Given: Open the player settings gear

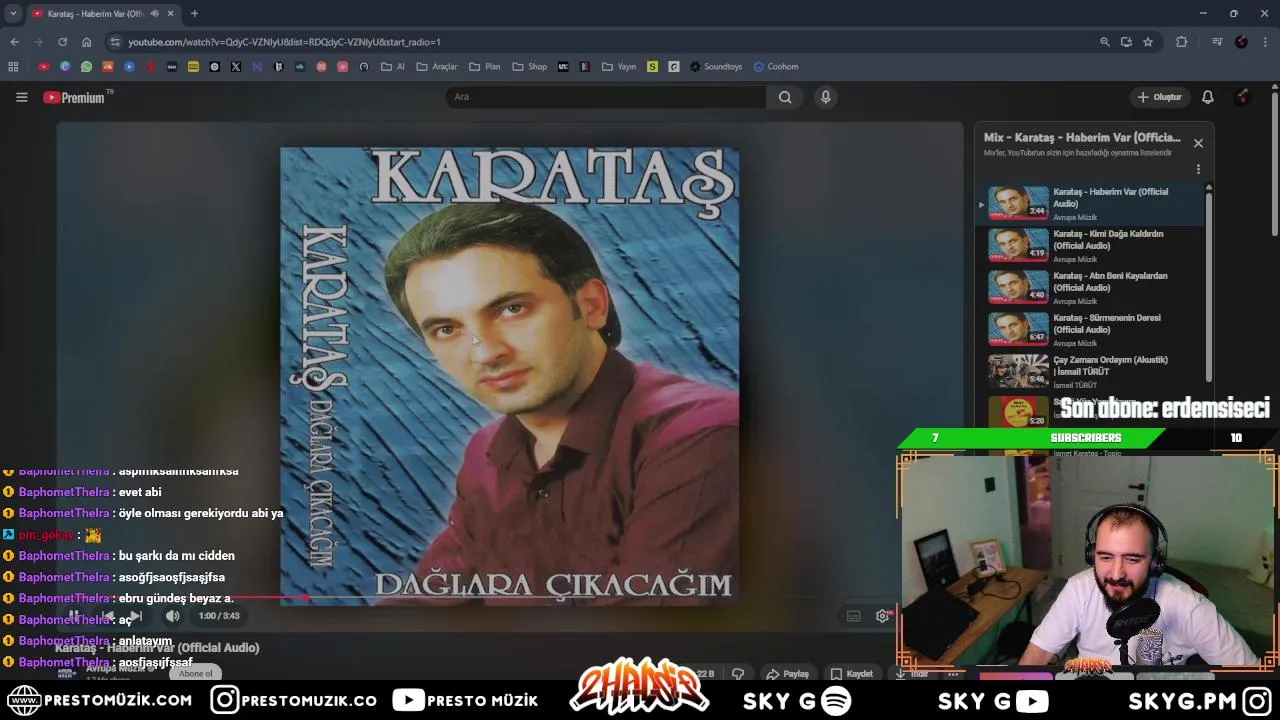Looking at the screenshot, I should pyautogui.click(x=882, y=616).
